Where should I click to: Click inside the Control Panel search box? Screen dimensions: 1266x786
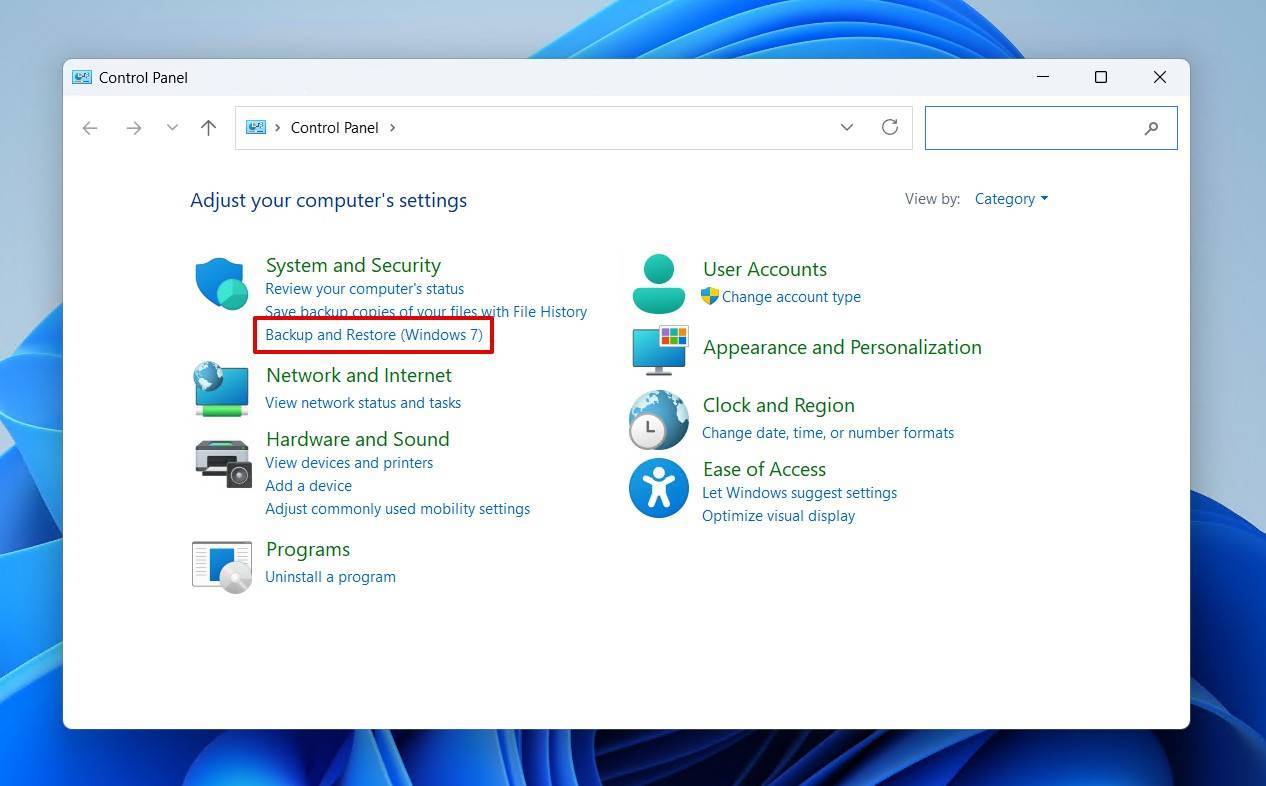pos(1033,128)
